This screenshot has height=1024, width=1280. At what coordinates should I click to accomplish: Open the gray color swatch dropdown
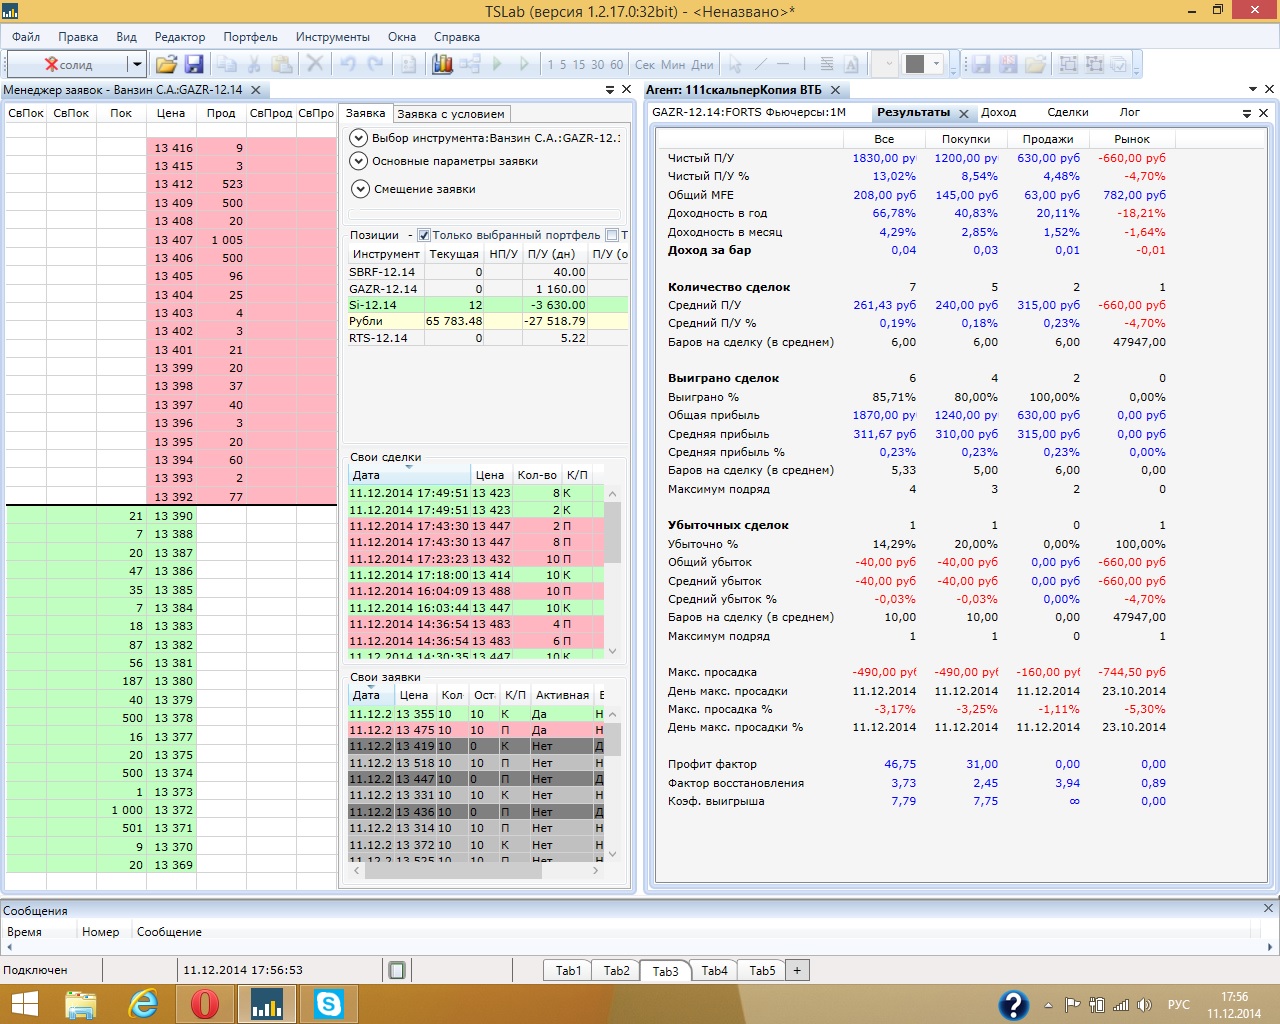(937, 64)
